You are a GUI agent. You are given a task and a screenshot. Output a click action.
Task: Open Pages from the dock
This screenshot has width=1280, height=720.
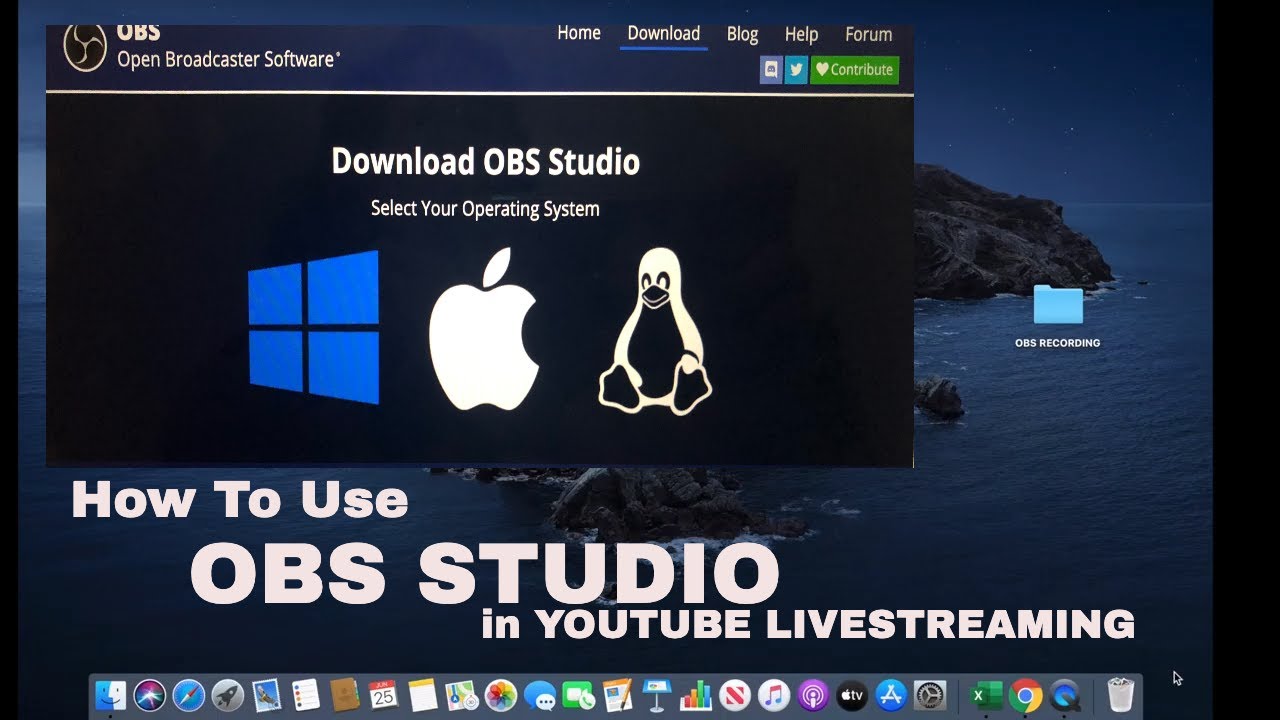617,695
